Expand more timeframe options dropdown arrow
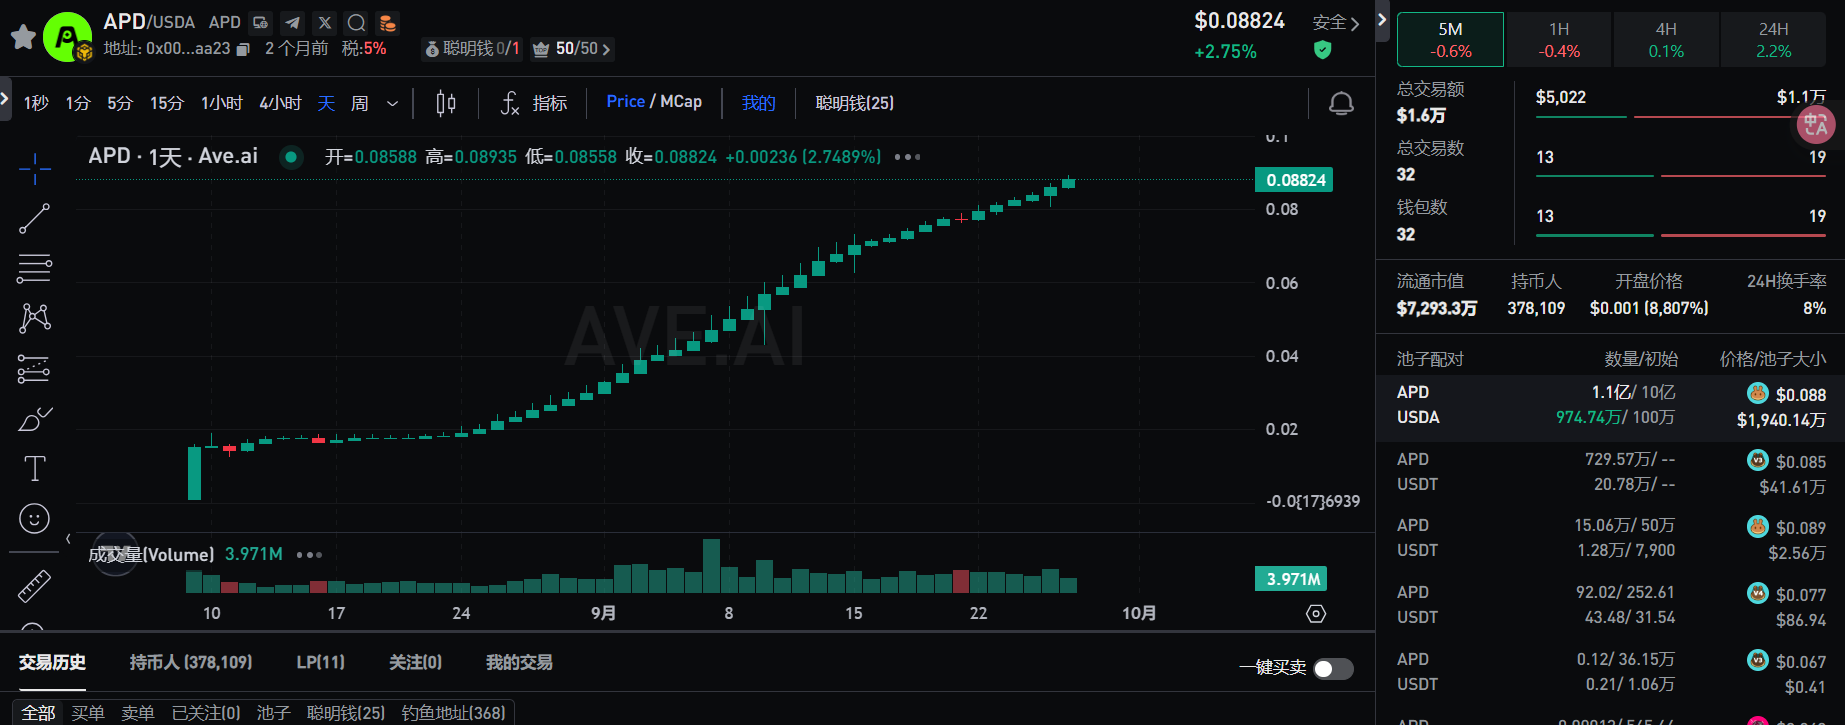The image size is (1845, 725). [393, 103]
